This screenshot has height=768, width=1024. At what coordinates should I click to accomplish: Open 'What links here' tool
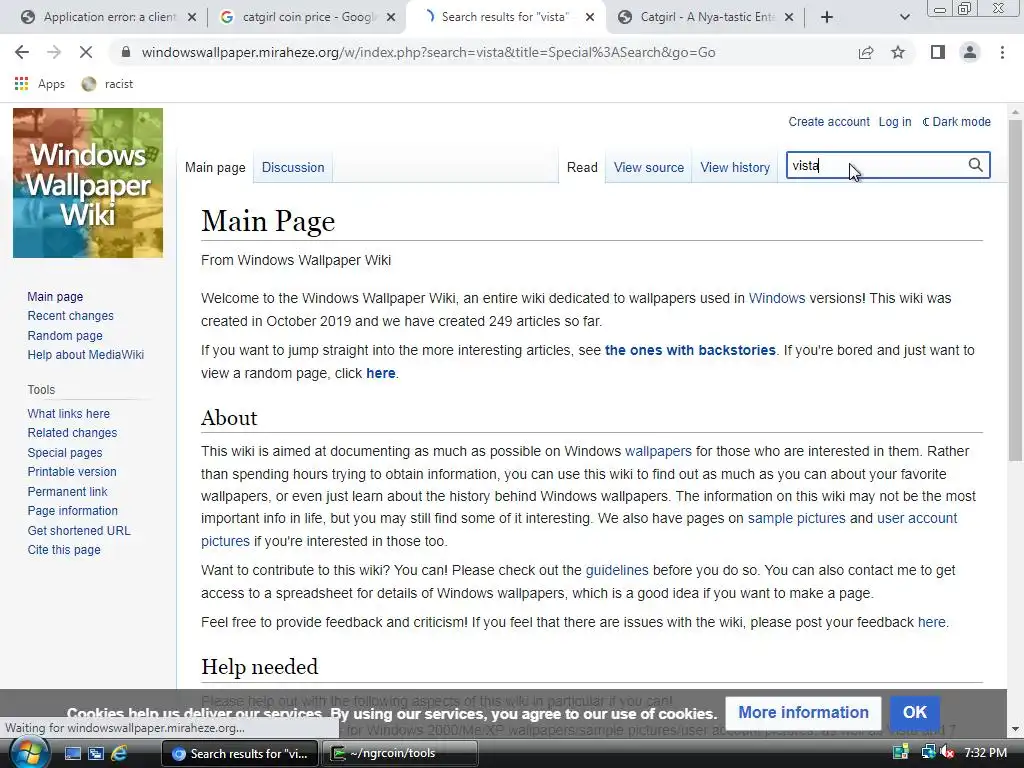click(x=69, y=413)
